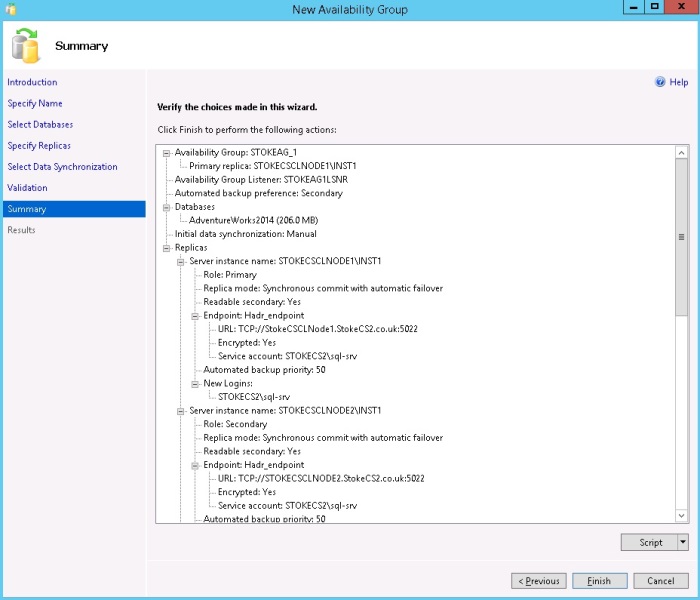700x600 pixels.
Task: Click the database Summary header icon
Action: point(25,46)
